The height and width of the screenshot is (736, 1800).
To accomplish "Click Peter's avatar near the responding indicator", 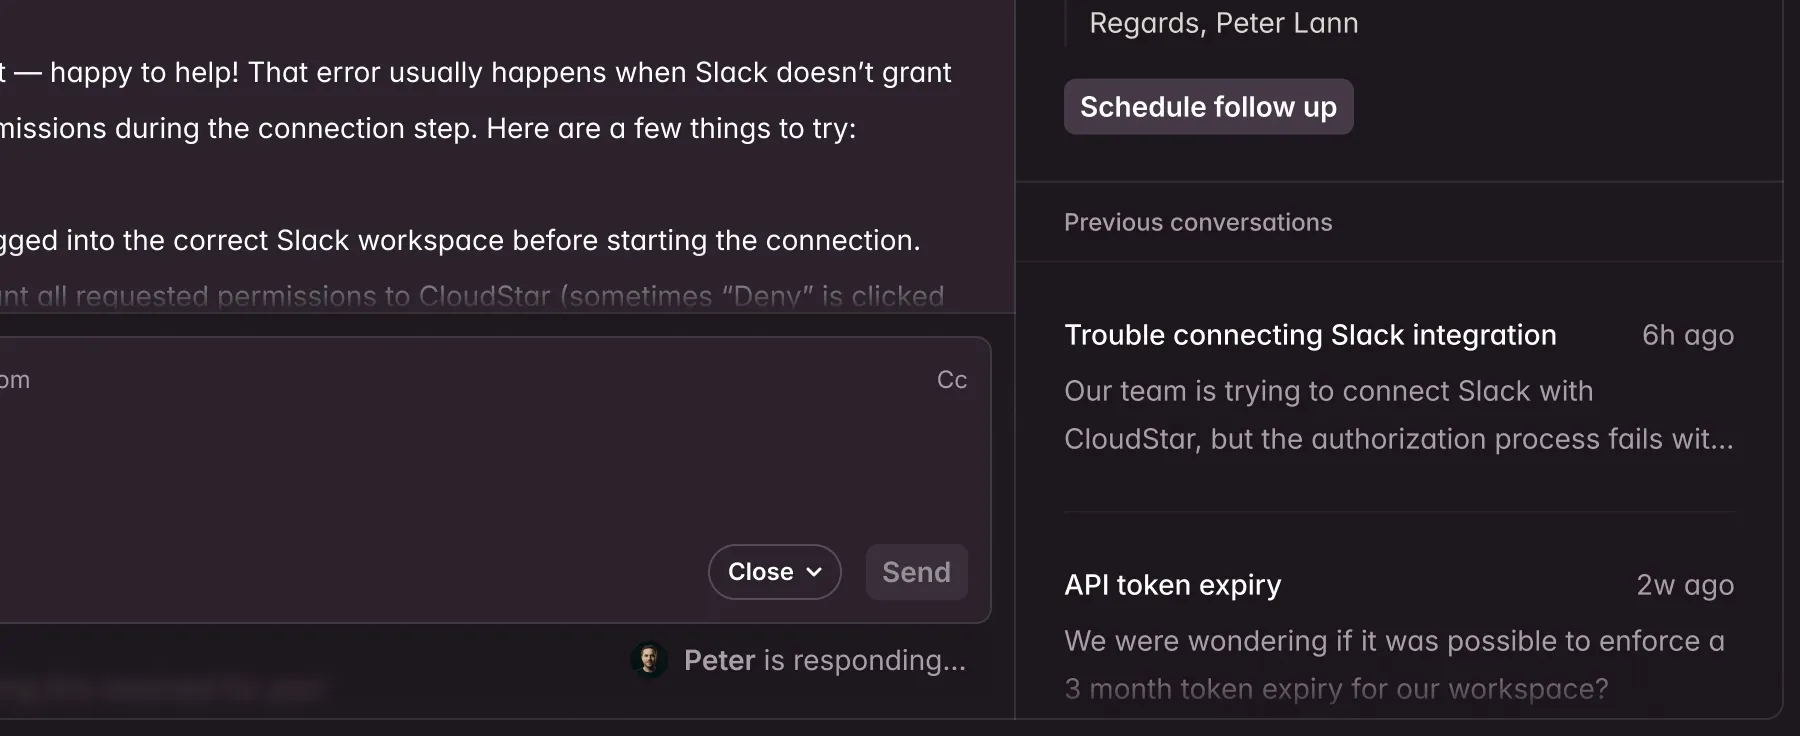I will tap(649, 660).
